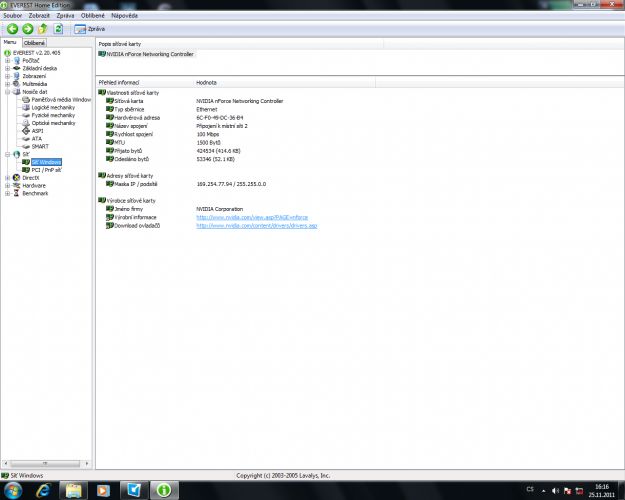Select the Počítač computer icon
The image size is (625, 500).
[x=17, y=61]
